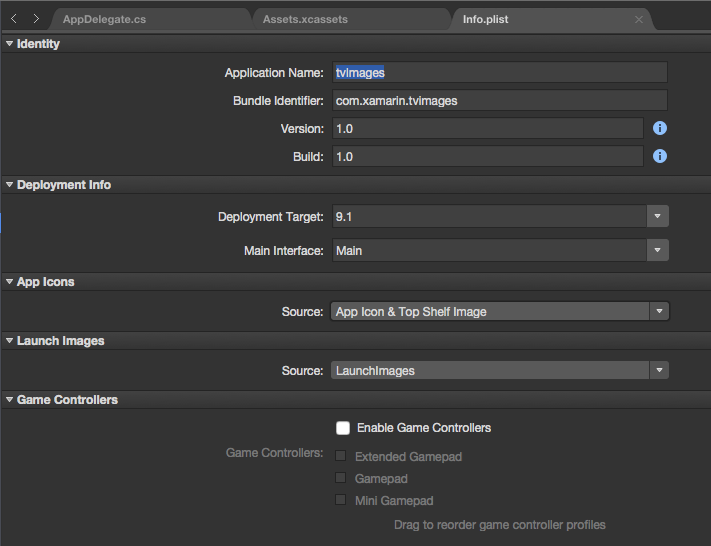Click the Build info icon

pyautogui.click(x=660, y=157)
